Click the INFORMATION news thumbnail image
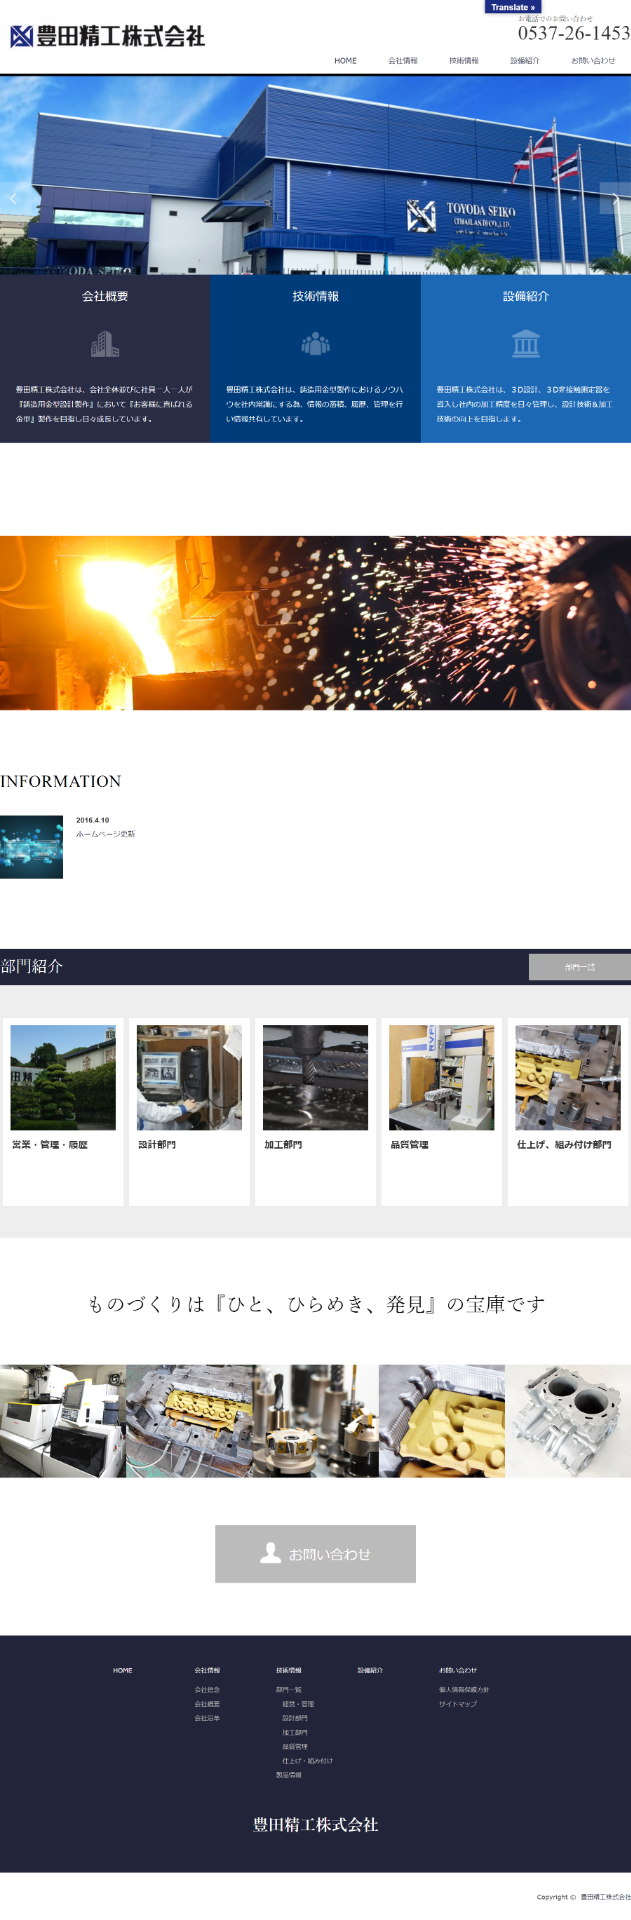 click(31, 847)
